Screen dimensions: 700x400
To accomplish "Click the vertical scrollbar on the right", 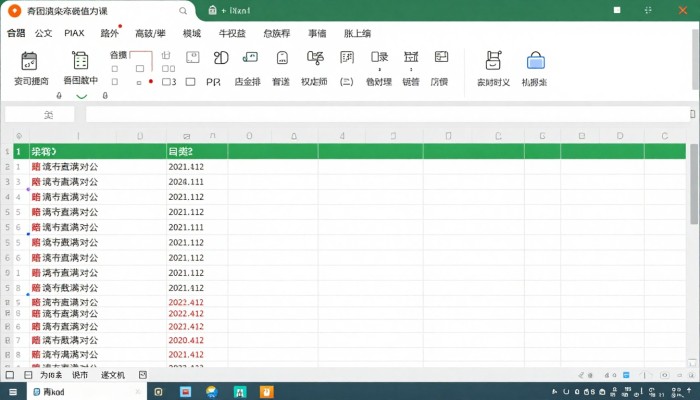I will 694,200.
